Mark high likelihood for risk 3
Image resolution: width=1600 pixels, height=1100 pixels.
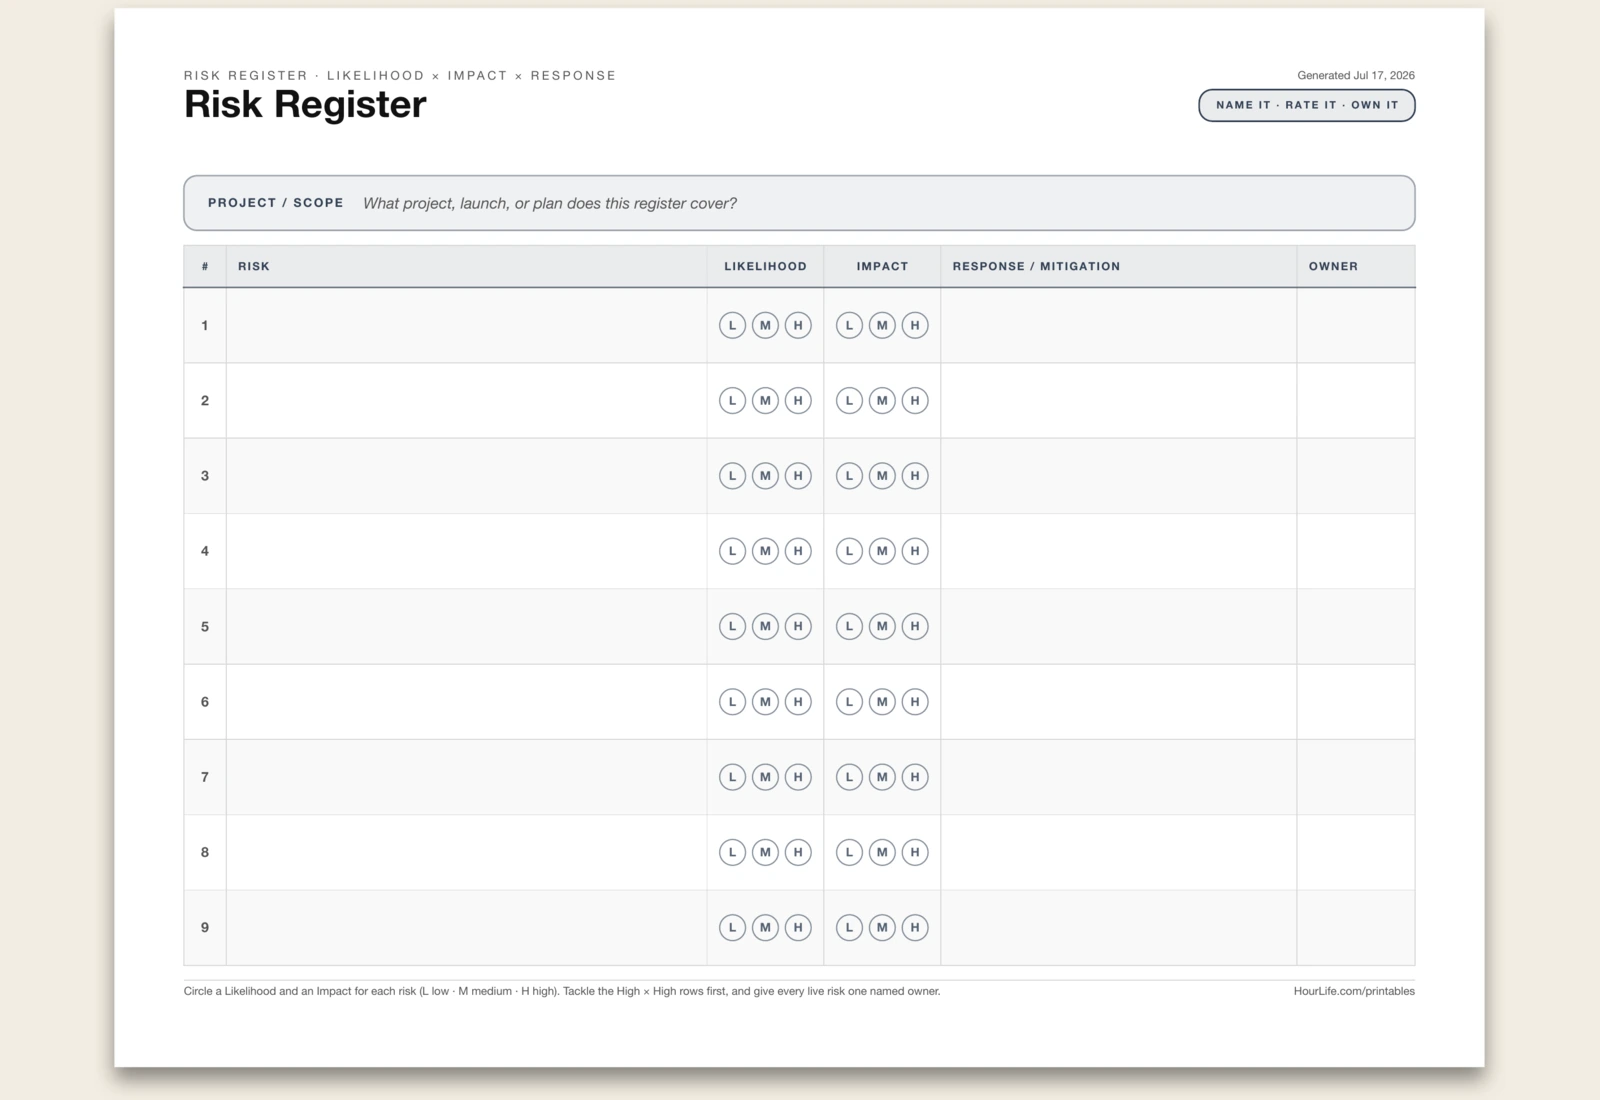tap(798, 476)
